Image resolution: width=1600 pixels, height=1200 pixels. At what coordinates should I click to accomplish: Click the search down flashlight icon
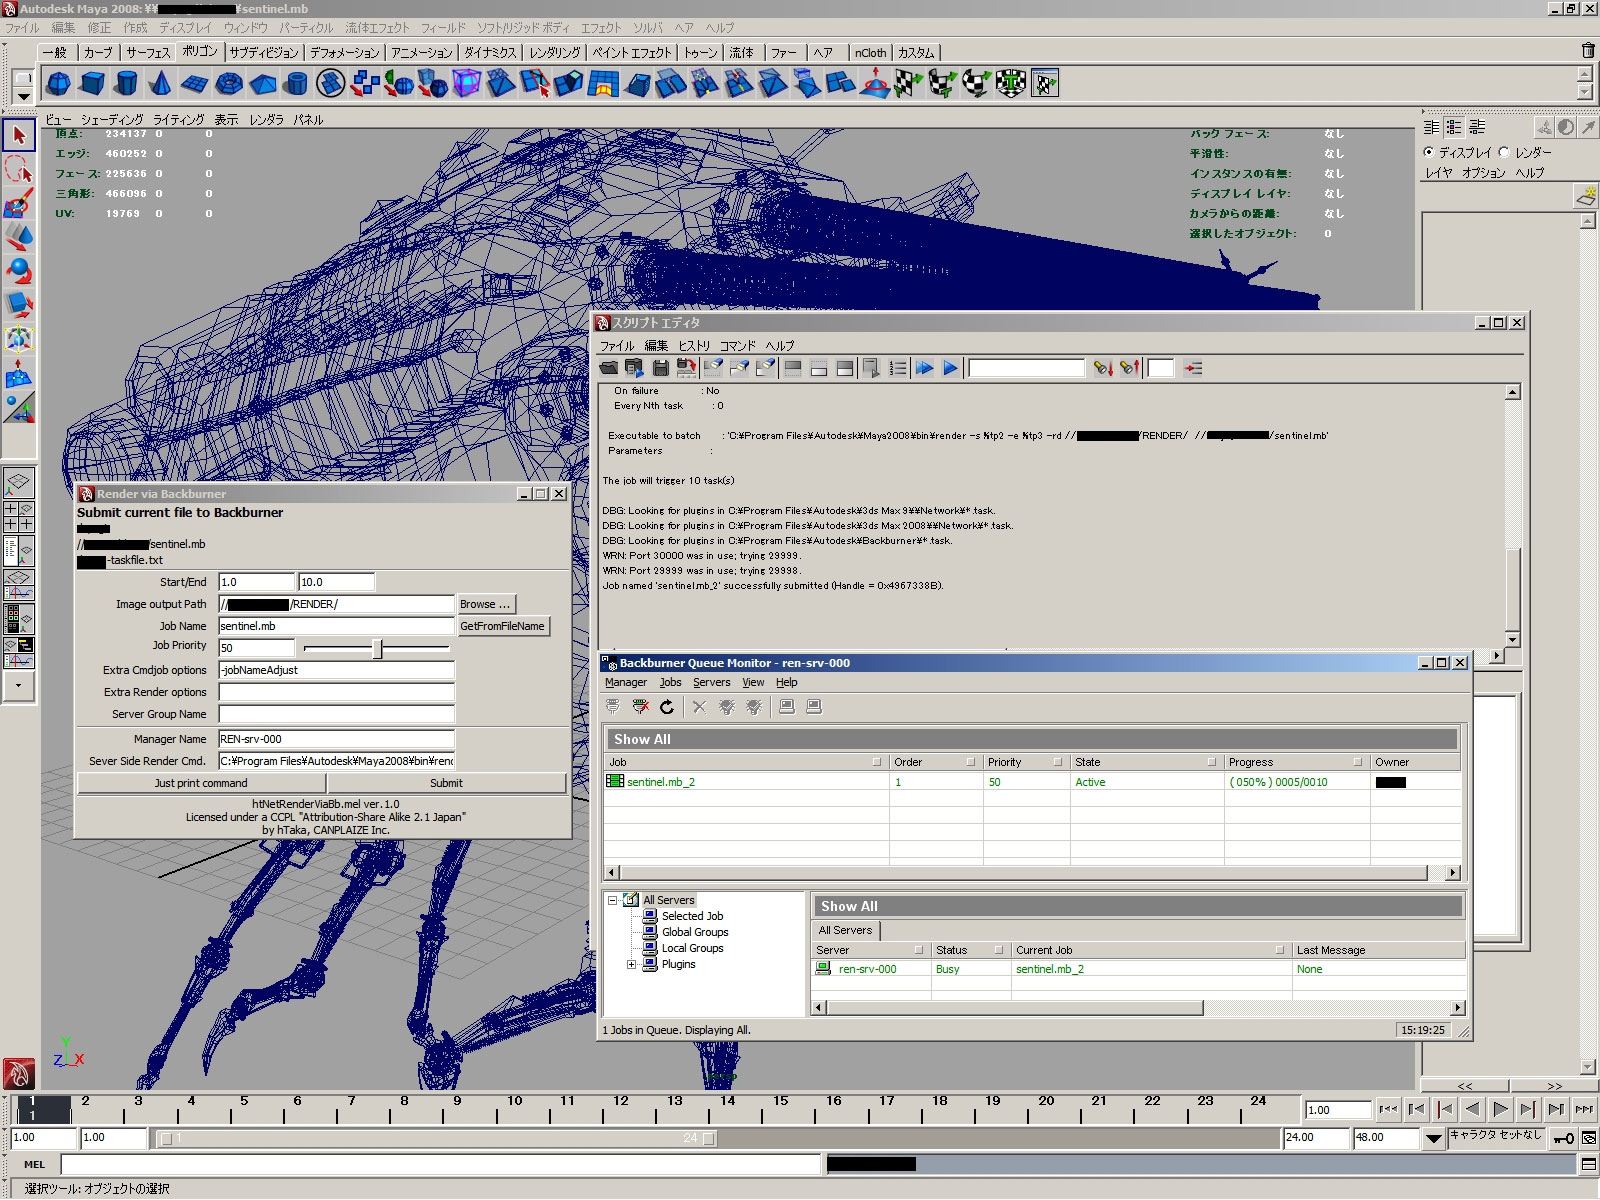pos(1103,368)
